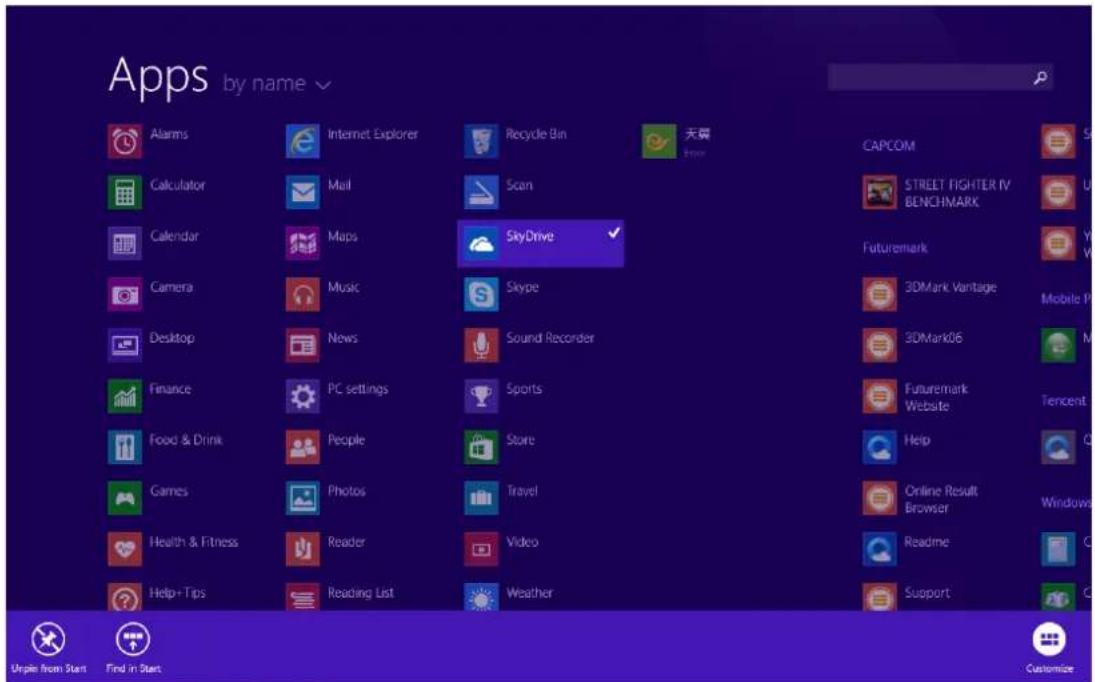Screen dimensions: 1095x682
Task: Open the News app icon
Action: 302,346
